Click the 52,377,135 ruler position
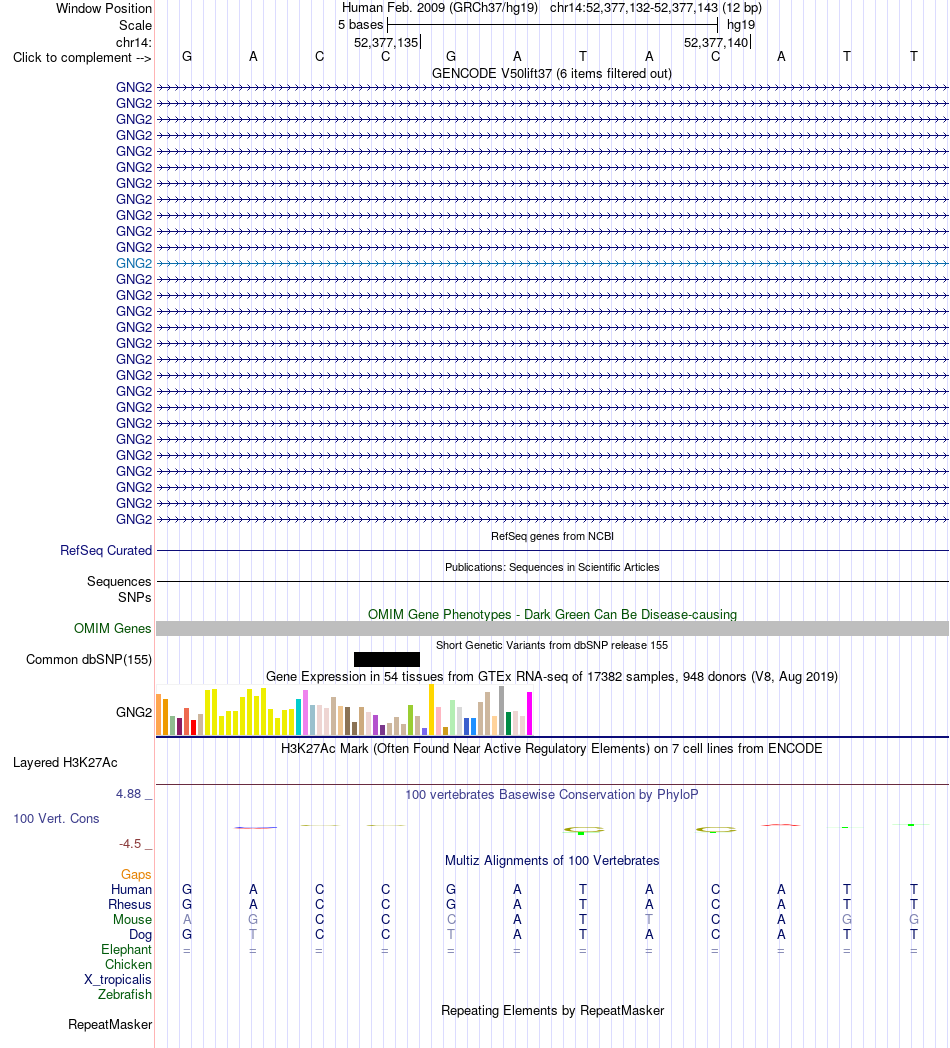This screenshot has width=950, height=1048. [x=386, y=43]
